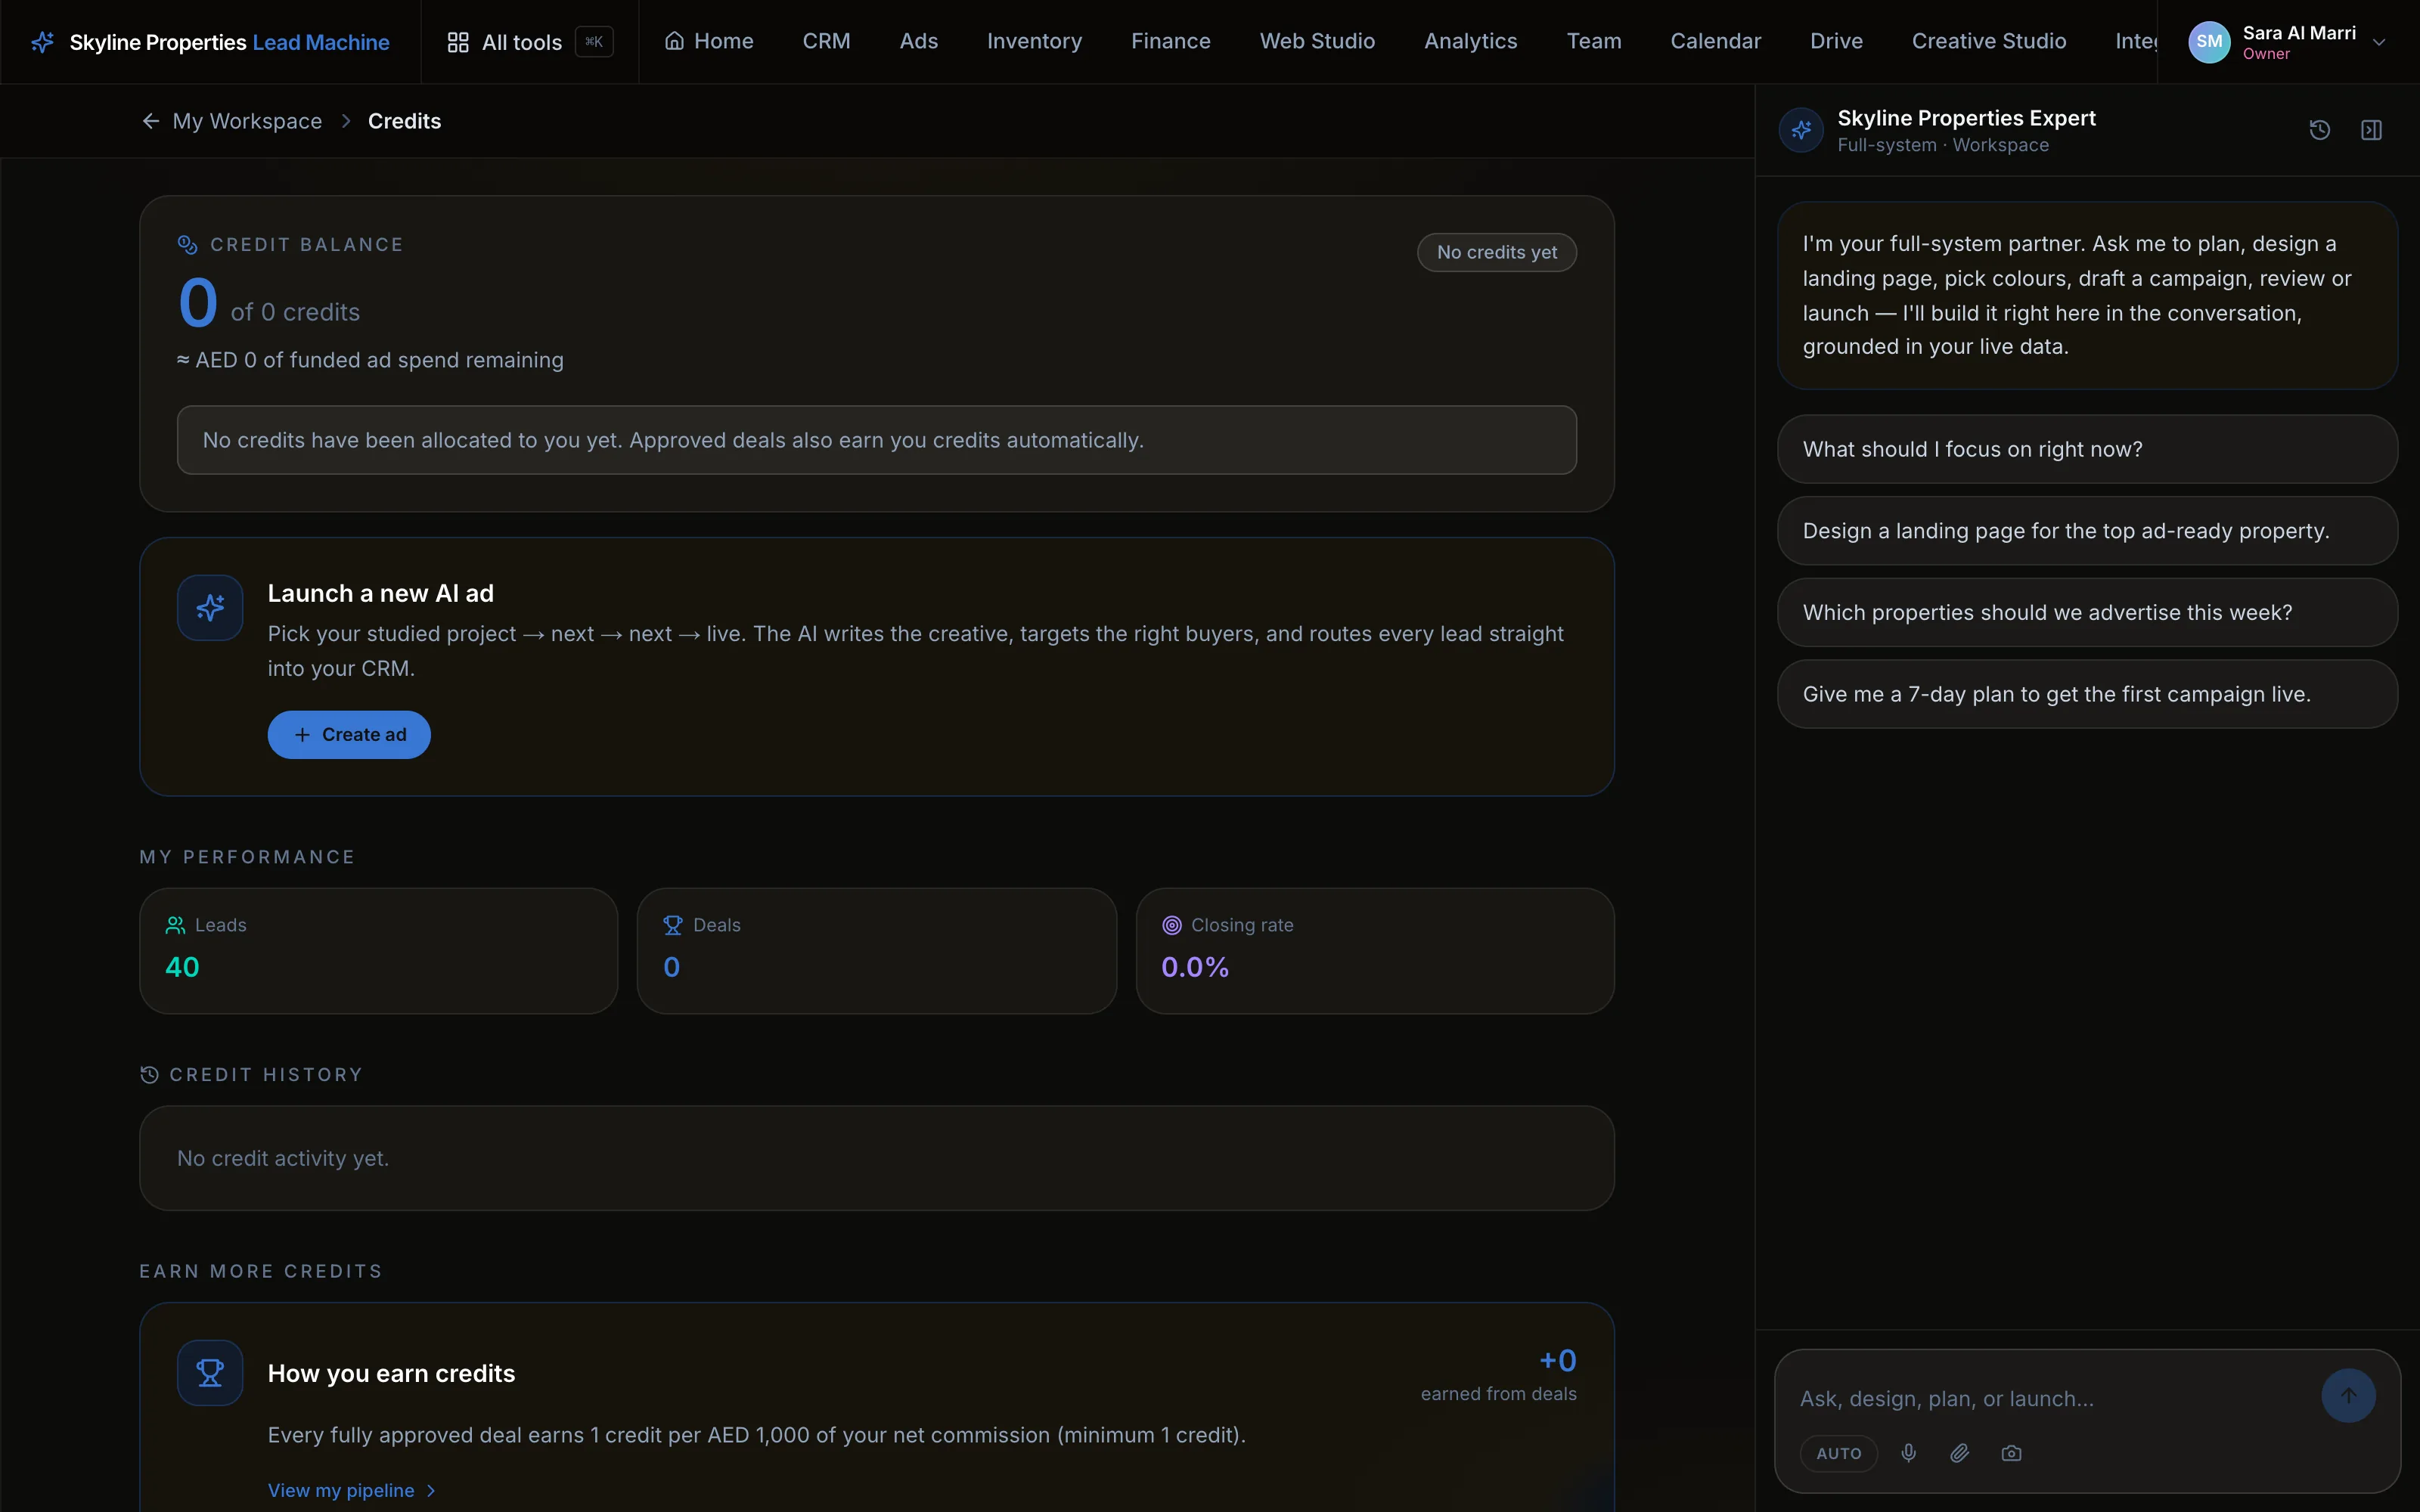Click the Create ad button
Screen dimensions: 2420x1512
point(349,735)
